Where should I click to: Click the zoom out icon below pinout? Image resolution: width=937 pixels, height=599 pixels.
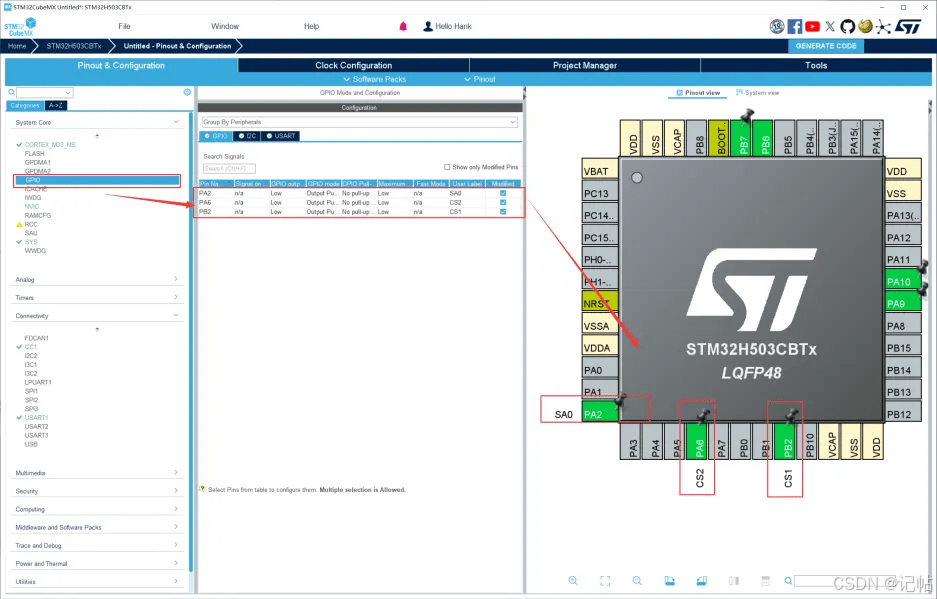[637, 581]
